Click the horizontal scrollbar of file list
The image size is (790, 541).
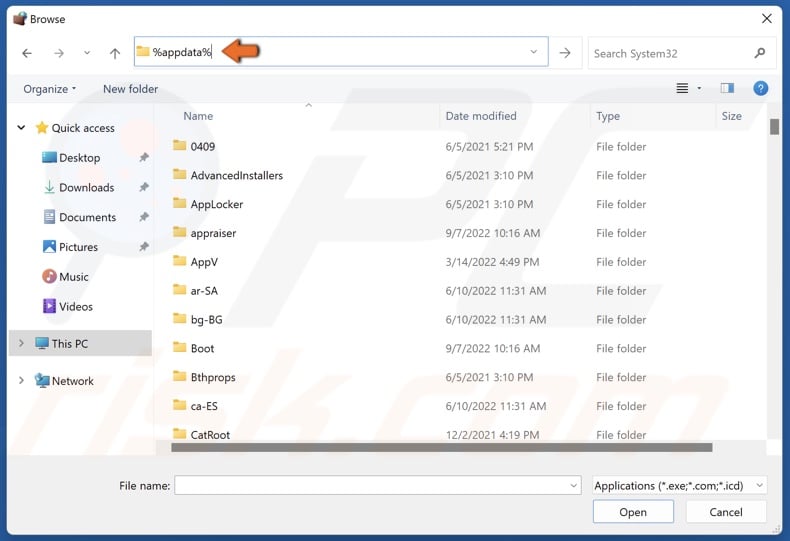(x=441, y=447)
